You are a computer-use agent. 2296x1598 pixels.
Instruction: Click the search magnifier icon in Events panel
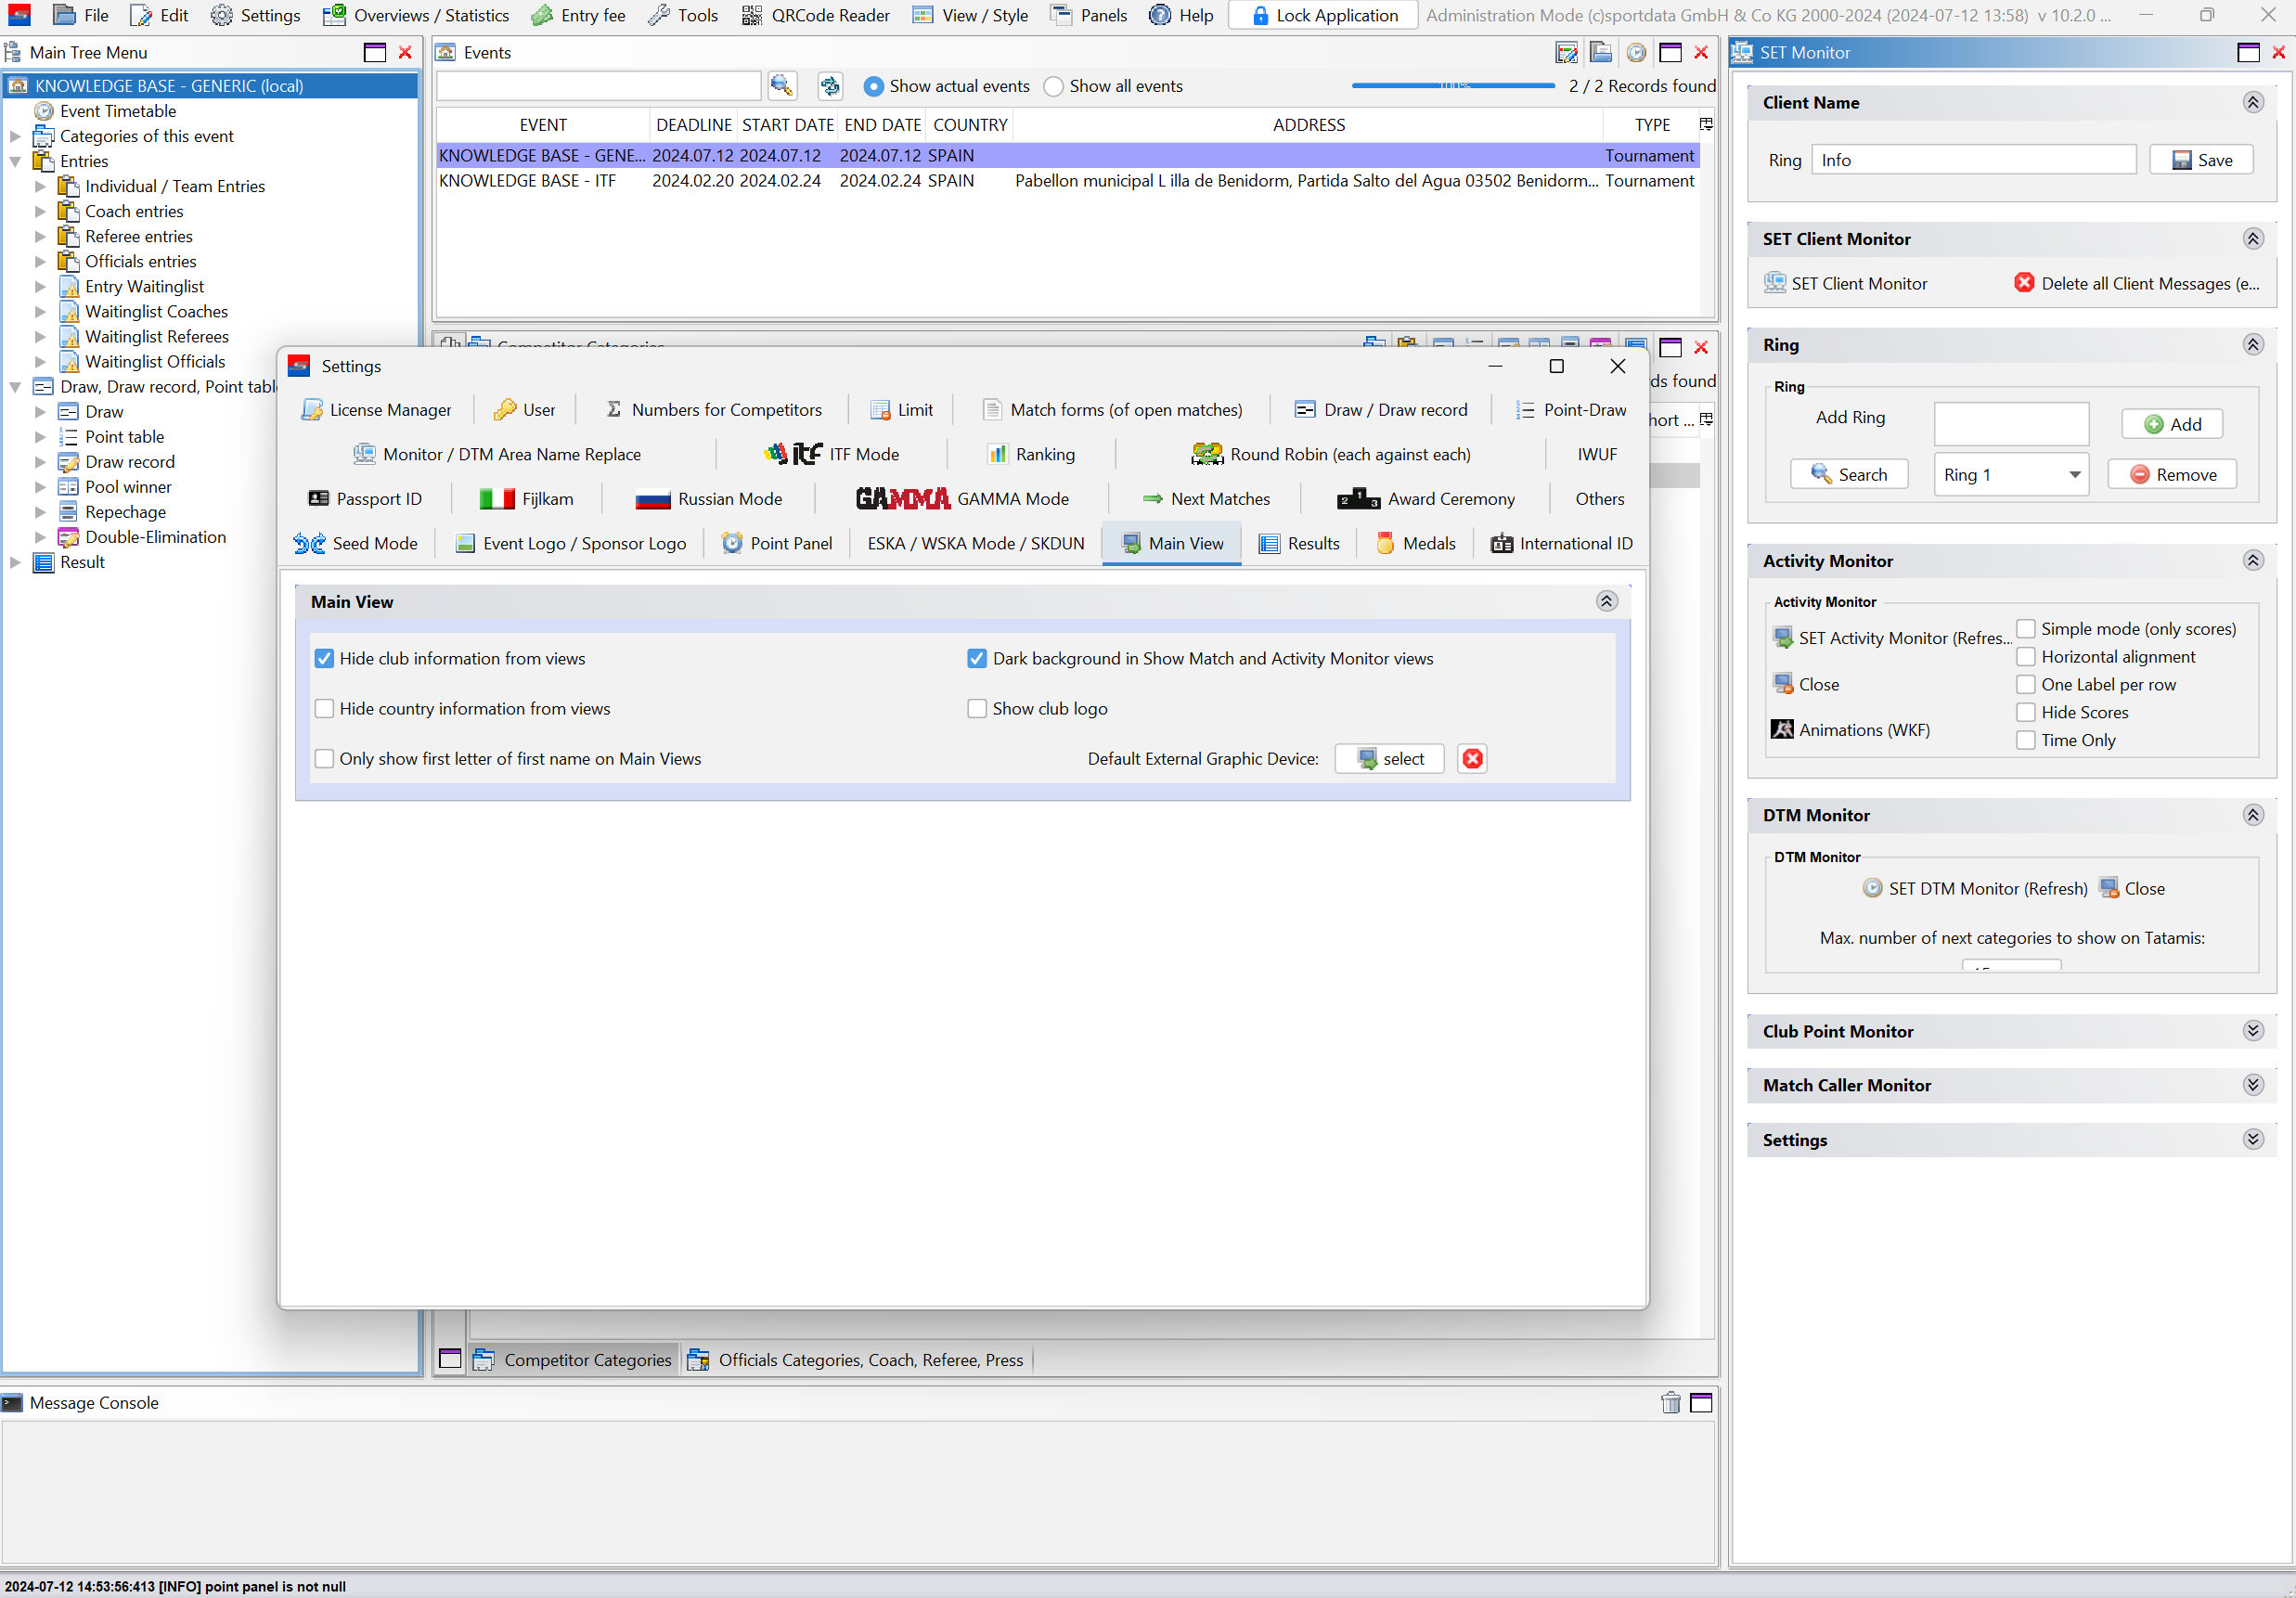click(782, 86)
